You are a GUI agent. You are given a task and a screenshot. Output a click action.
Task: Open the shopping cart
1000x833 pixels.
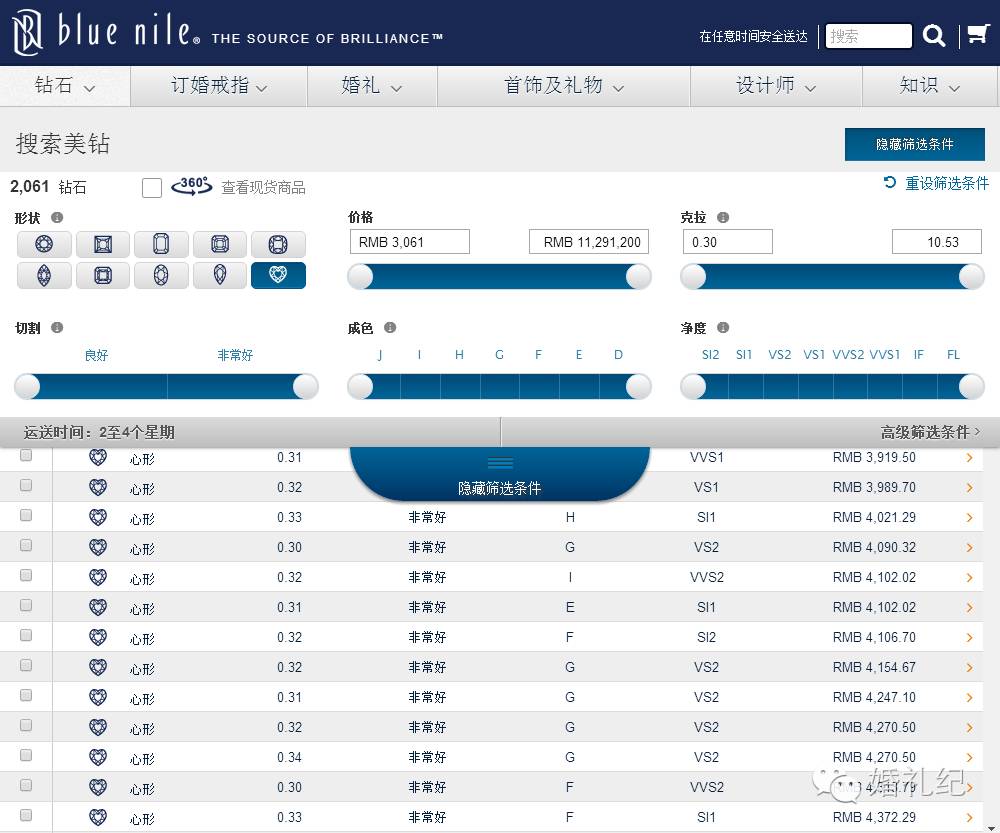(977, 36)
